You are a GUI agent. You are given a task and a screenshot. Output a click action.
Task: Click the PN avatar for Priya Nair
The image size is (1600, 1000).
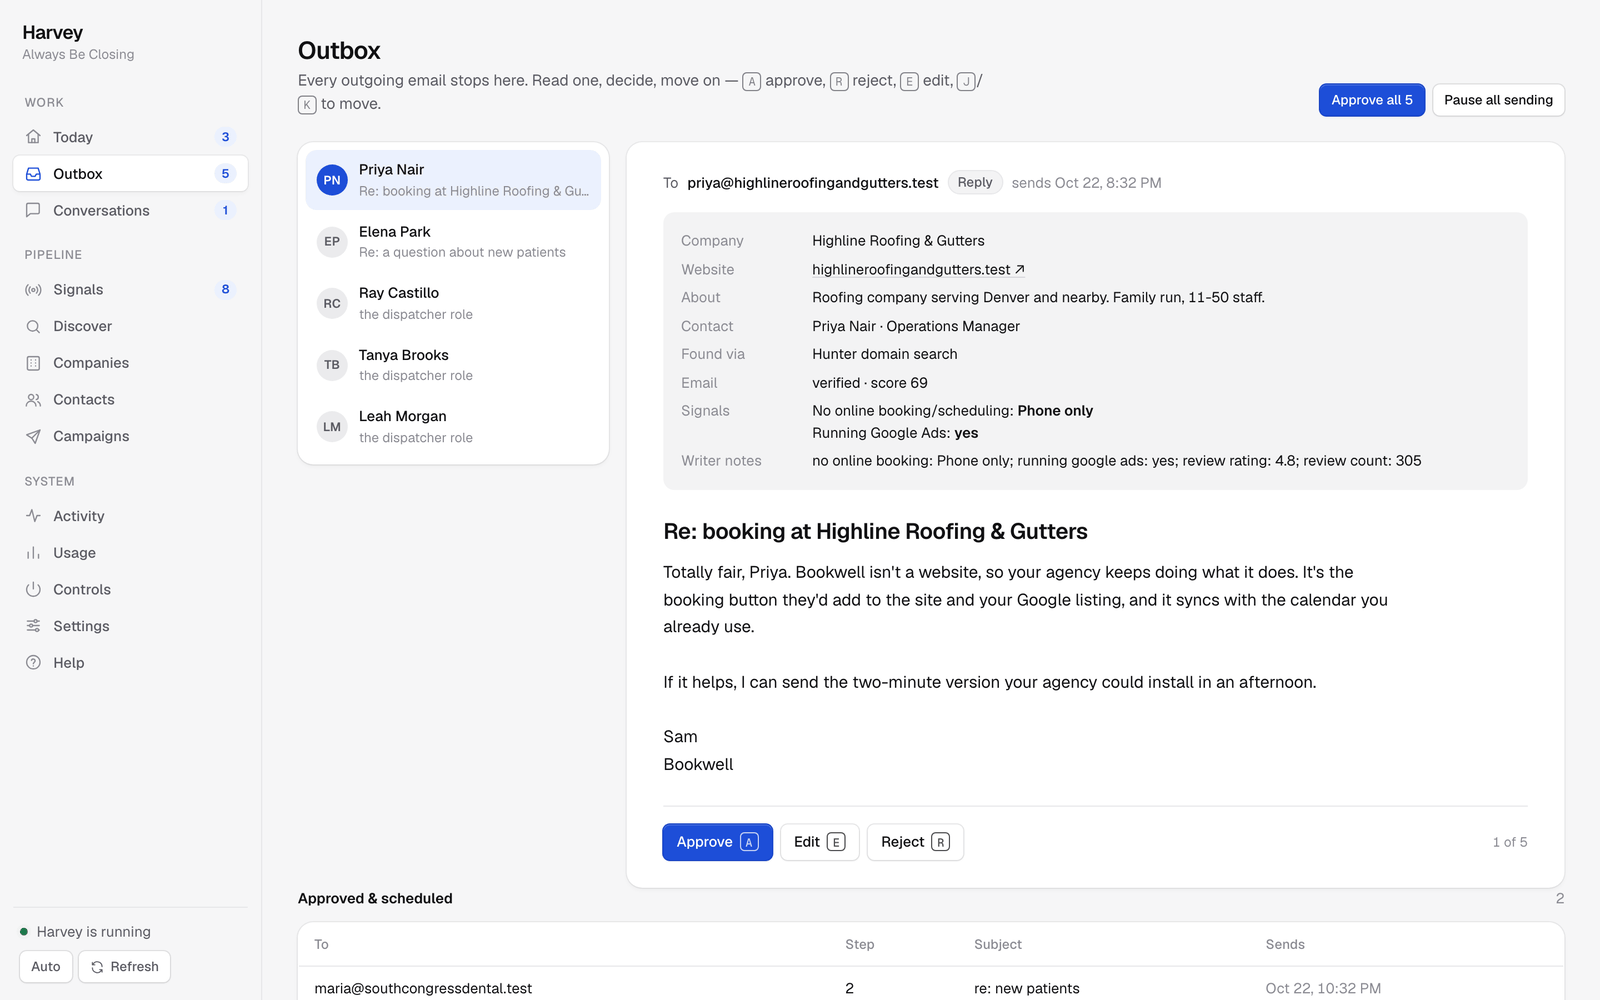[332, 180]
